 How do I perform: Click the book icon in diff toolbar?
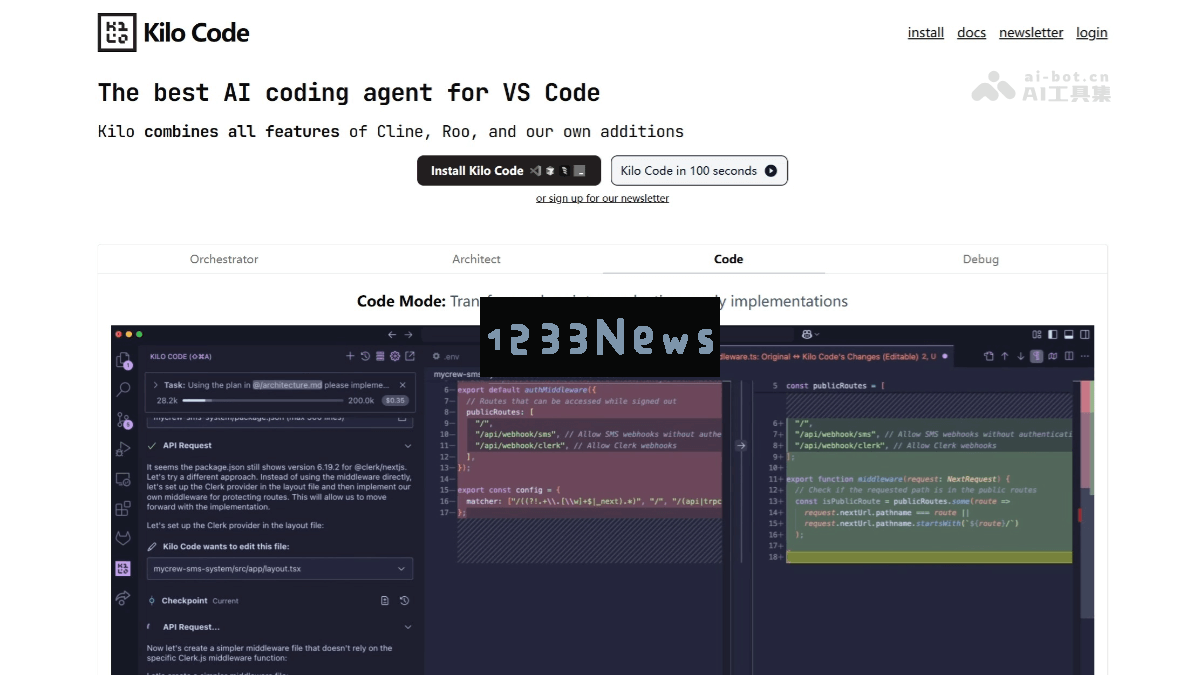(1053, 356)
